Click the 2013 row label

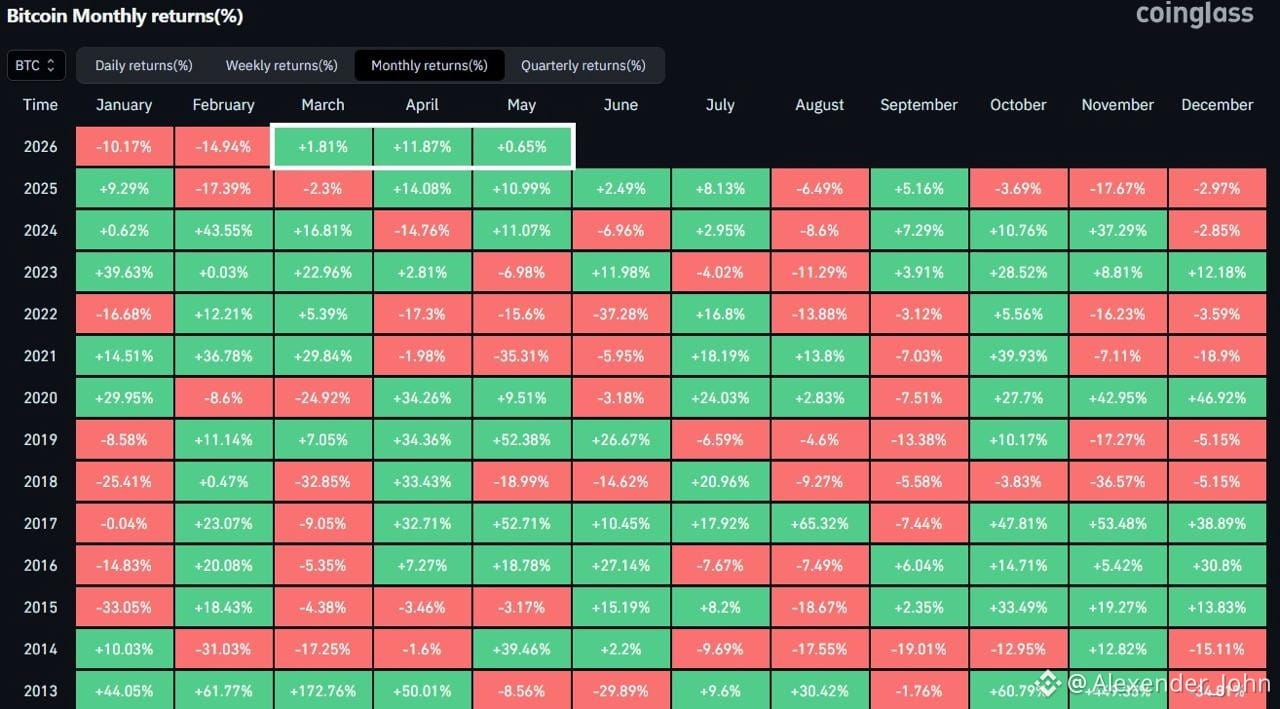pos(40,691)
